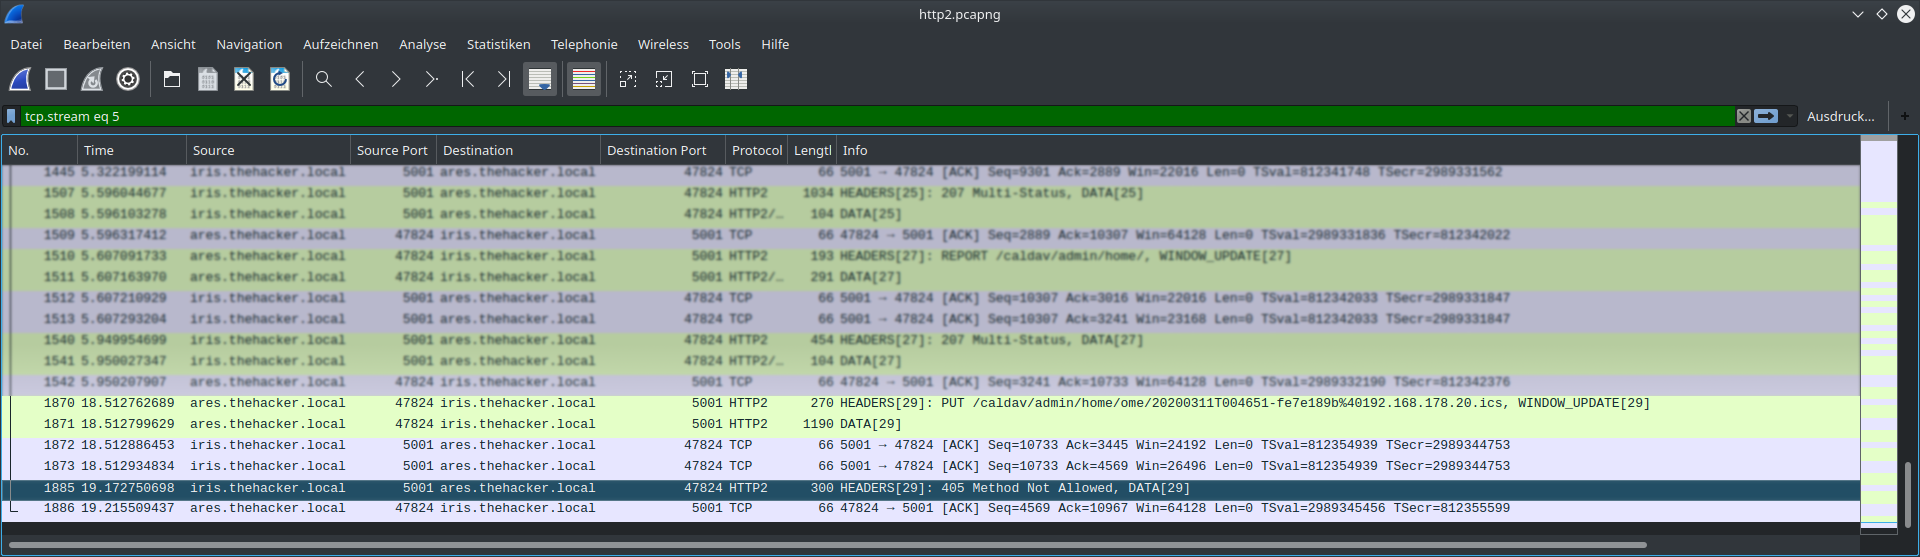Screen dimensions: 1920x557
Task: Open the Telephonie menu
Action: [x=584, y=44]
